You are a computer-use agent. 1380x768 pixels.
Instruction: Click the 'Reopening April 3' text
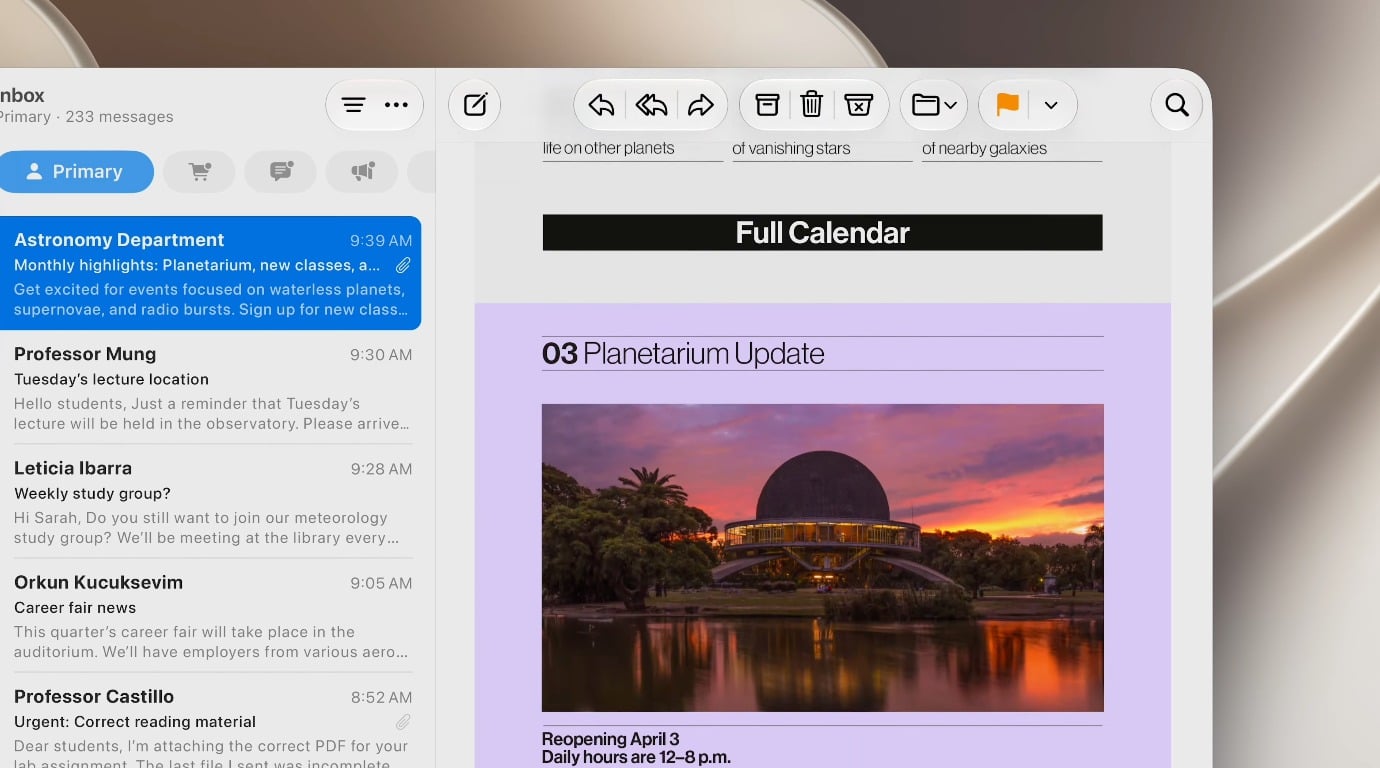point(610,739)
